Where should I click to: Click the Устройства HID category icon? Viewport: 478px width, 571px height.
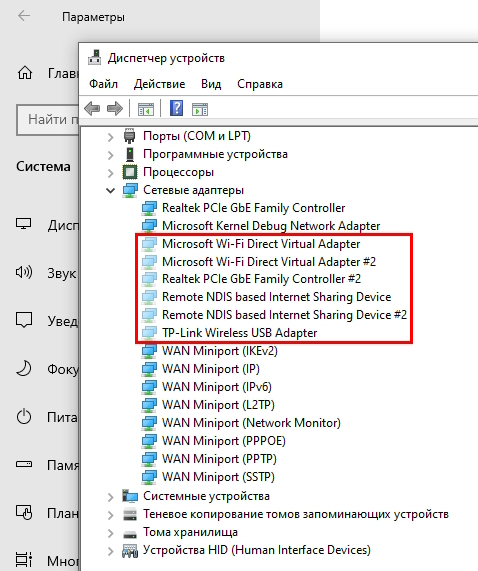[130, 550]
